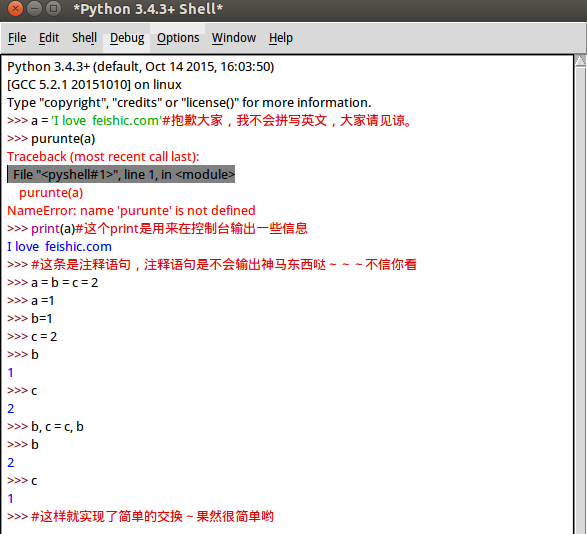Click the NameError message line
Screen dimensions: 587x534
(131, 210)
